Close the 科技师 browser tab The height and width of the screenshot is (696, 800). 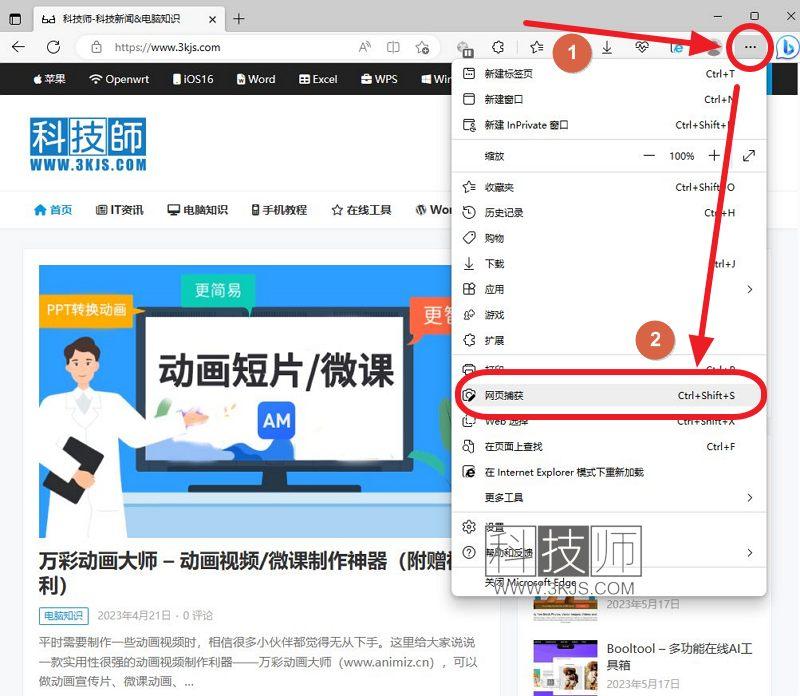point(212,19)
